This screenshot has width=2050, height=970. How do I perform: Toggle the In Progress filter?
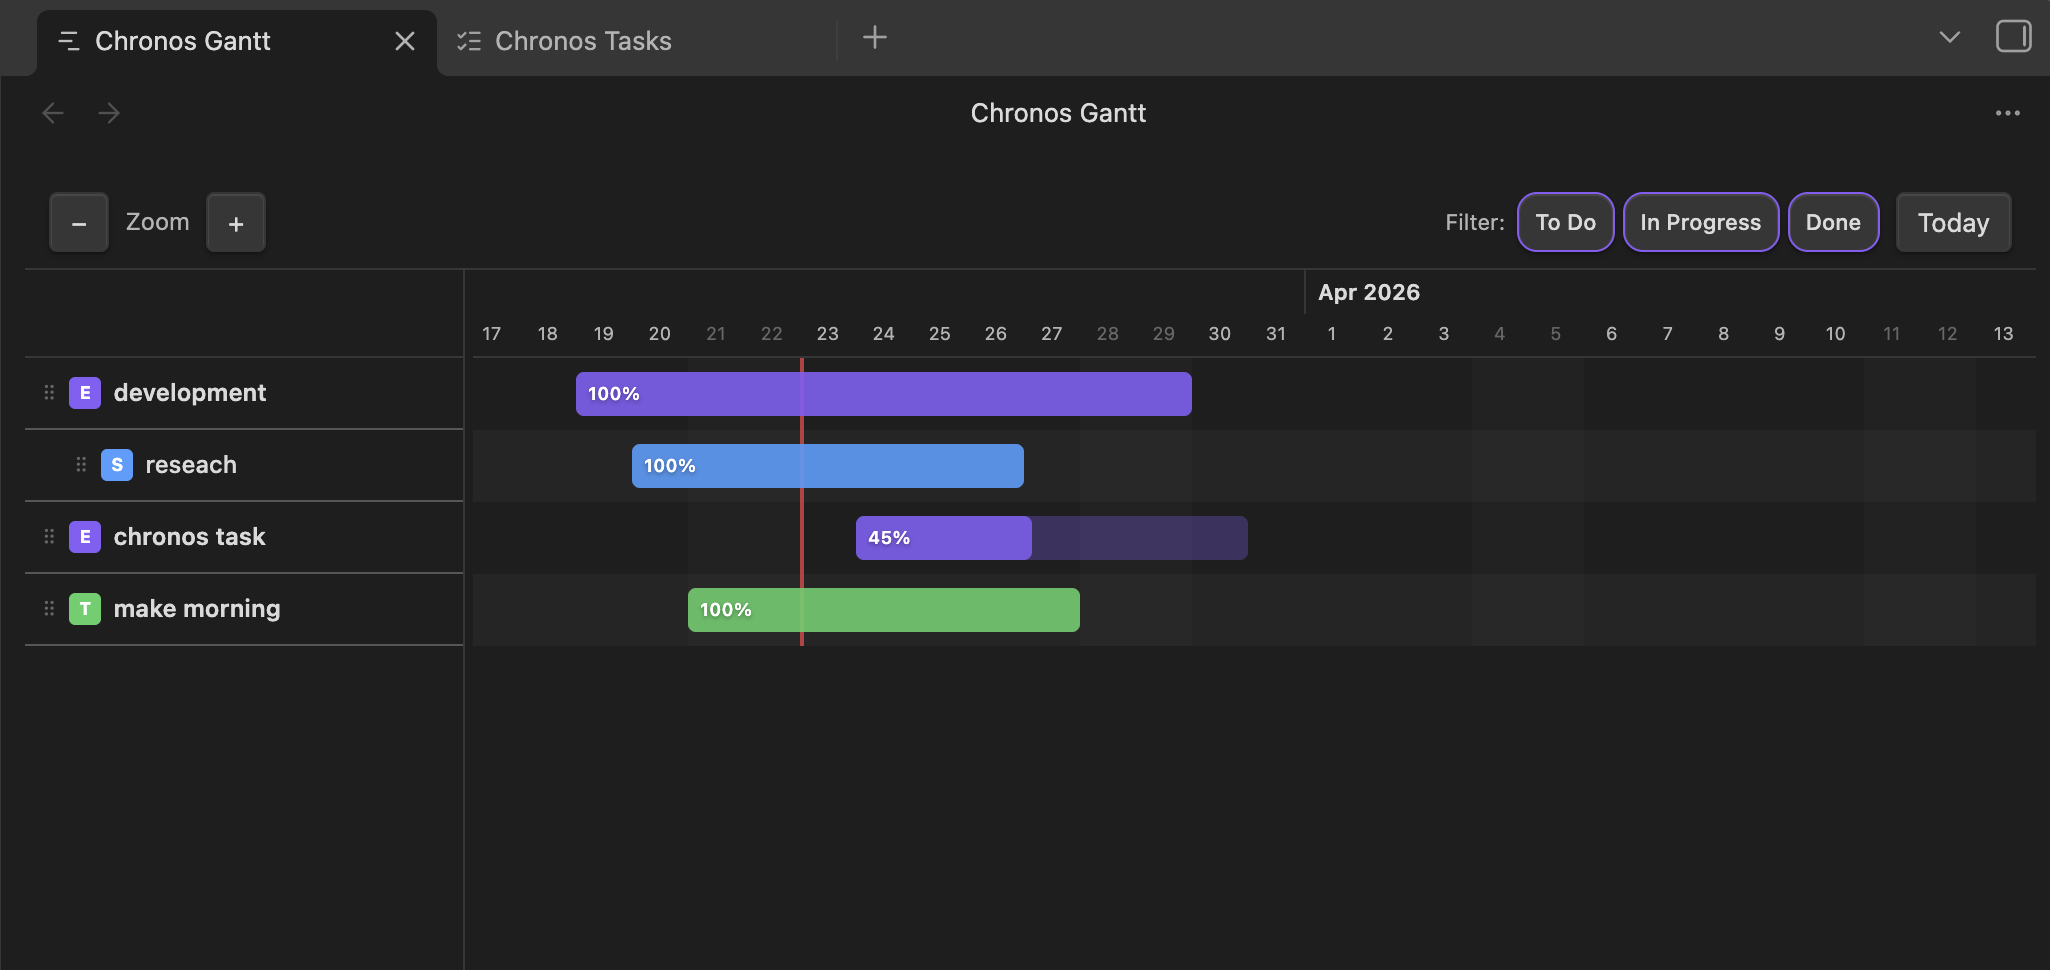[1700, 222]
